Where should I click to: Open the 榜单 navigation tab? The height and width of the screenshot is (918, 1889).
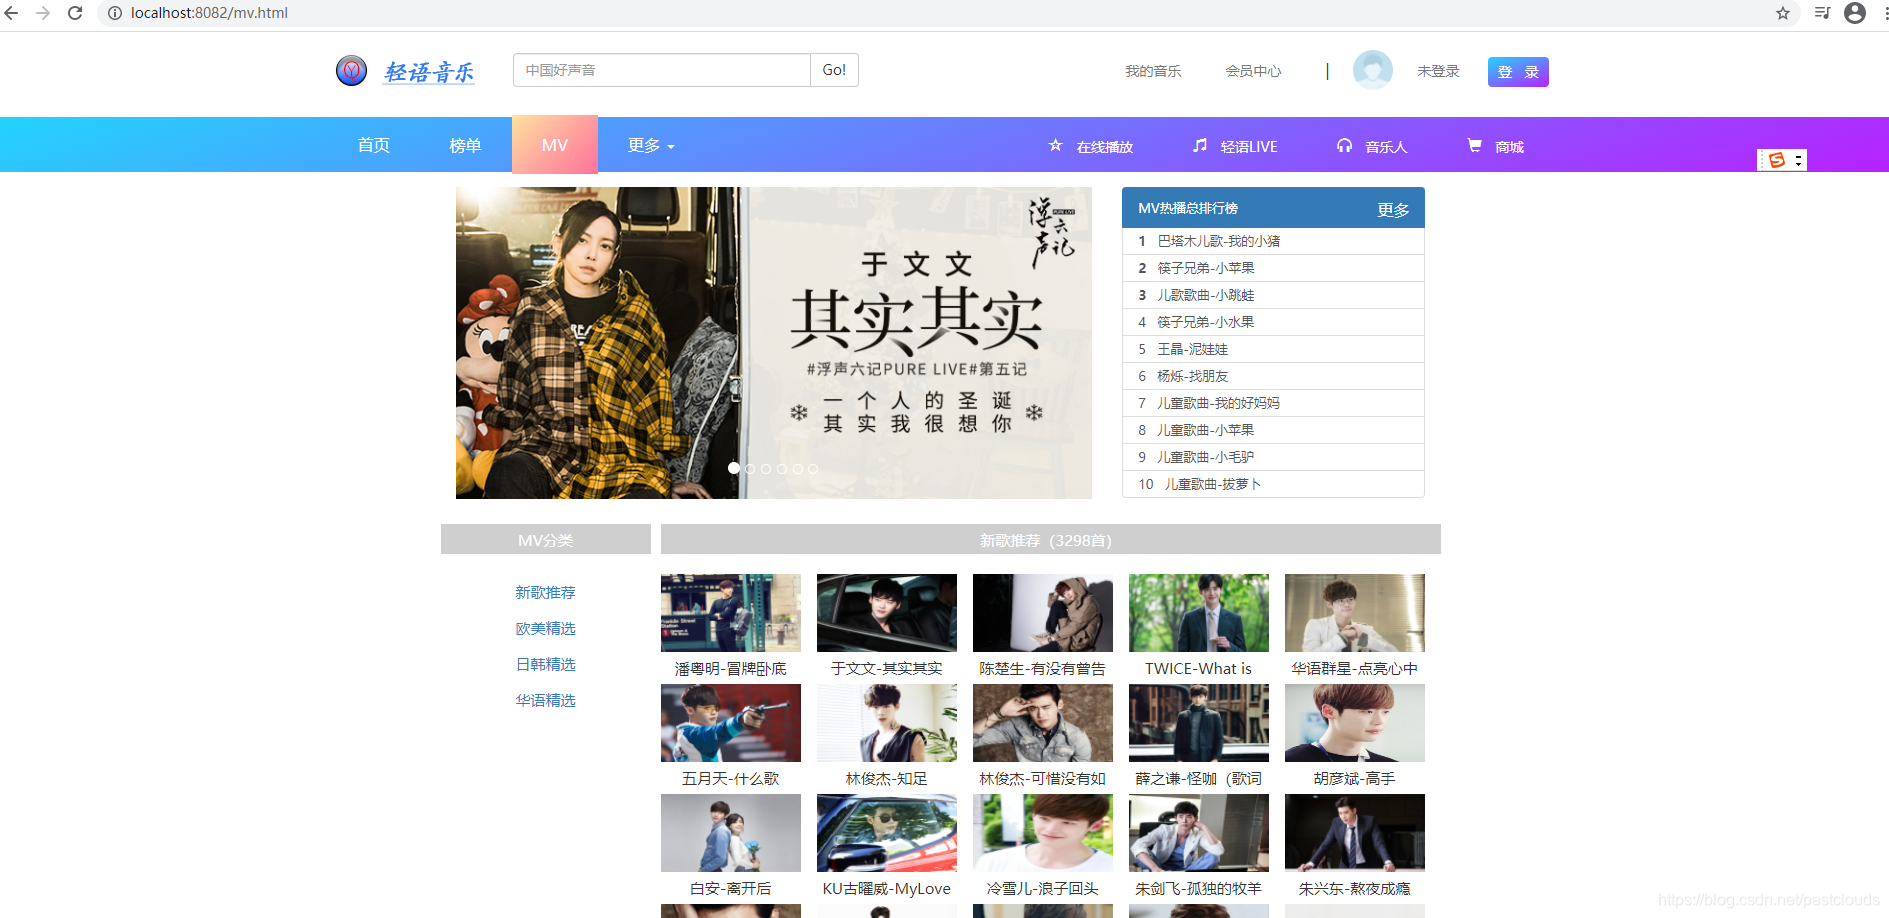pos(465,145)
